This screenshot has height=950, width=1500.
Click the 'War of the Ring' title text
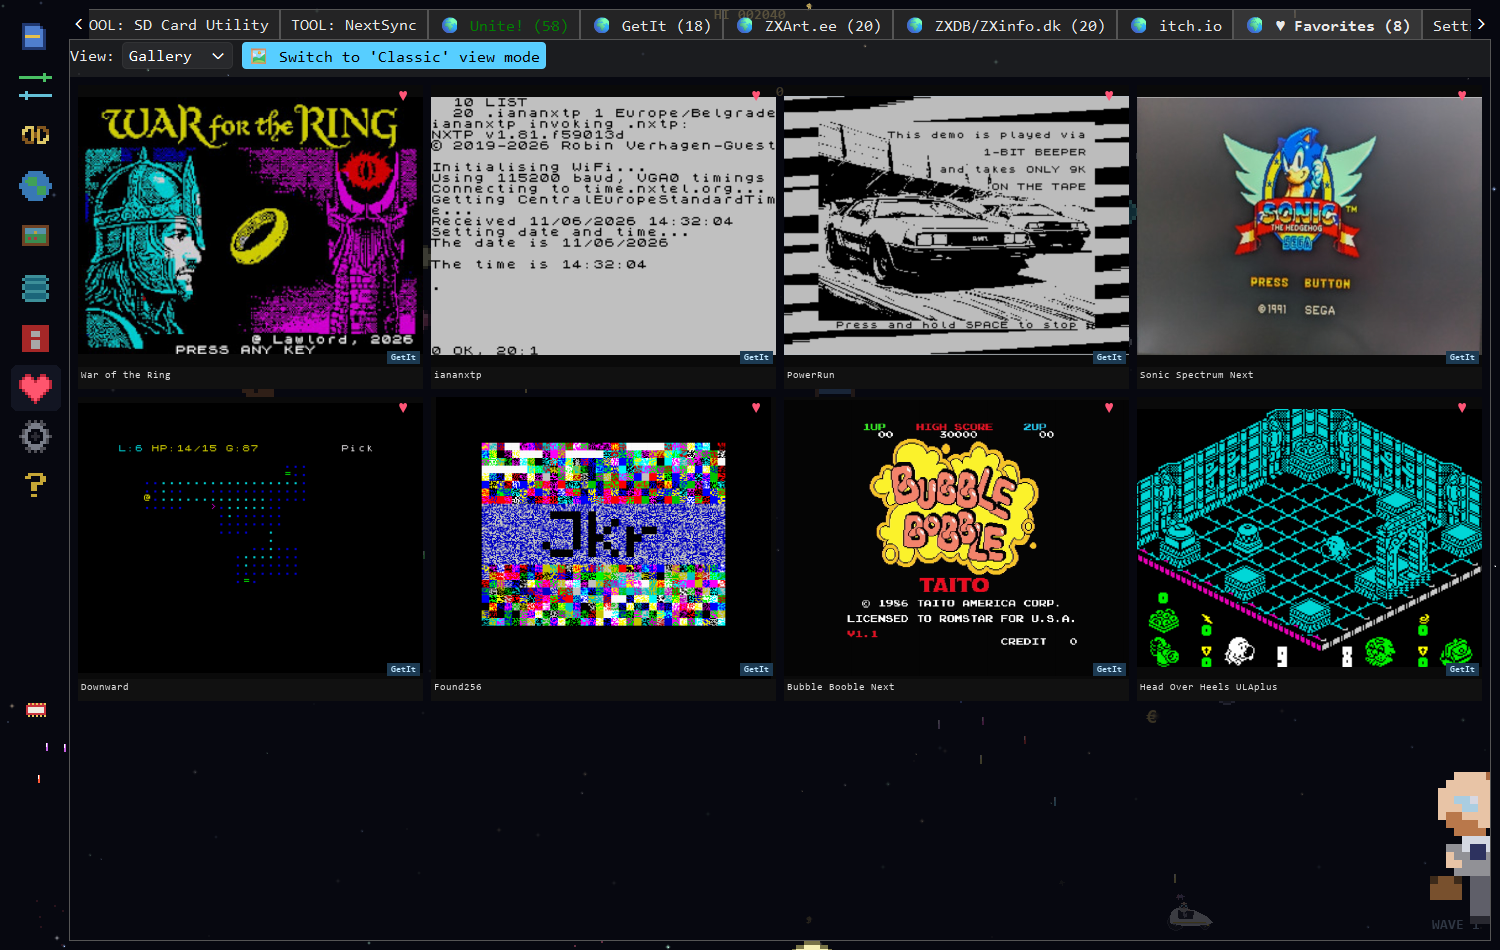(x=126, y=375)
